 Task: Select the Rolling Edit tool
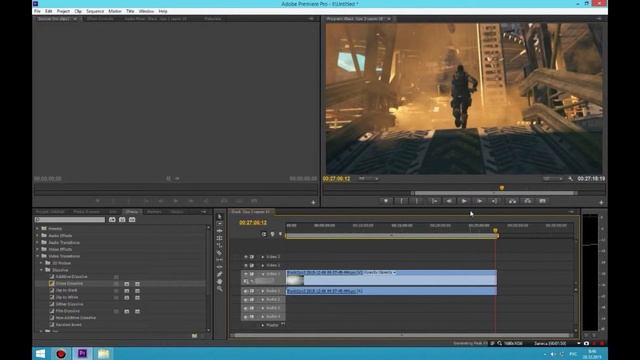coord(220,238)
